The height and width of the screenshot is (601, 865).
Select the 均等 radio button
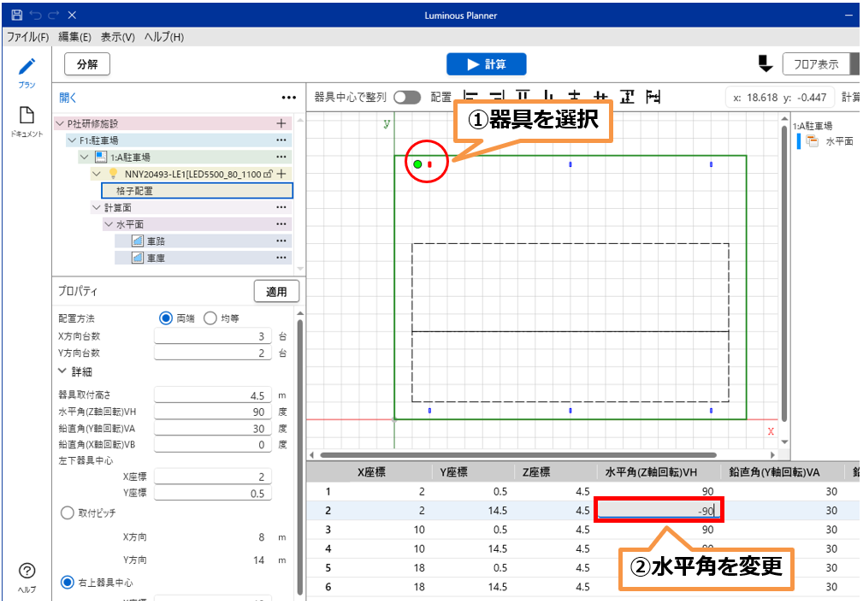210,318
